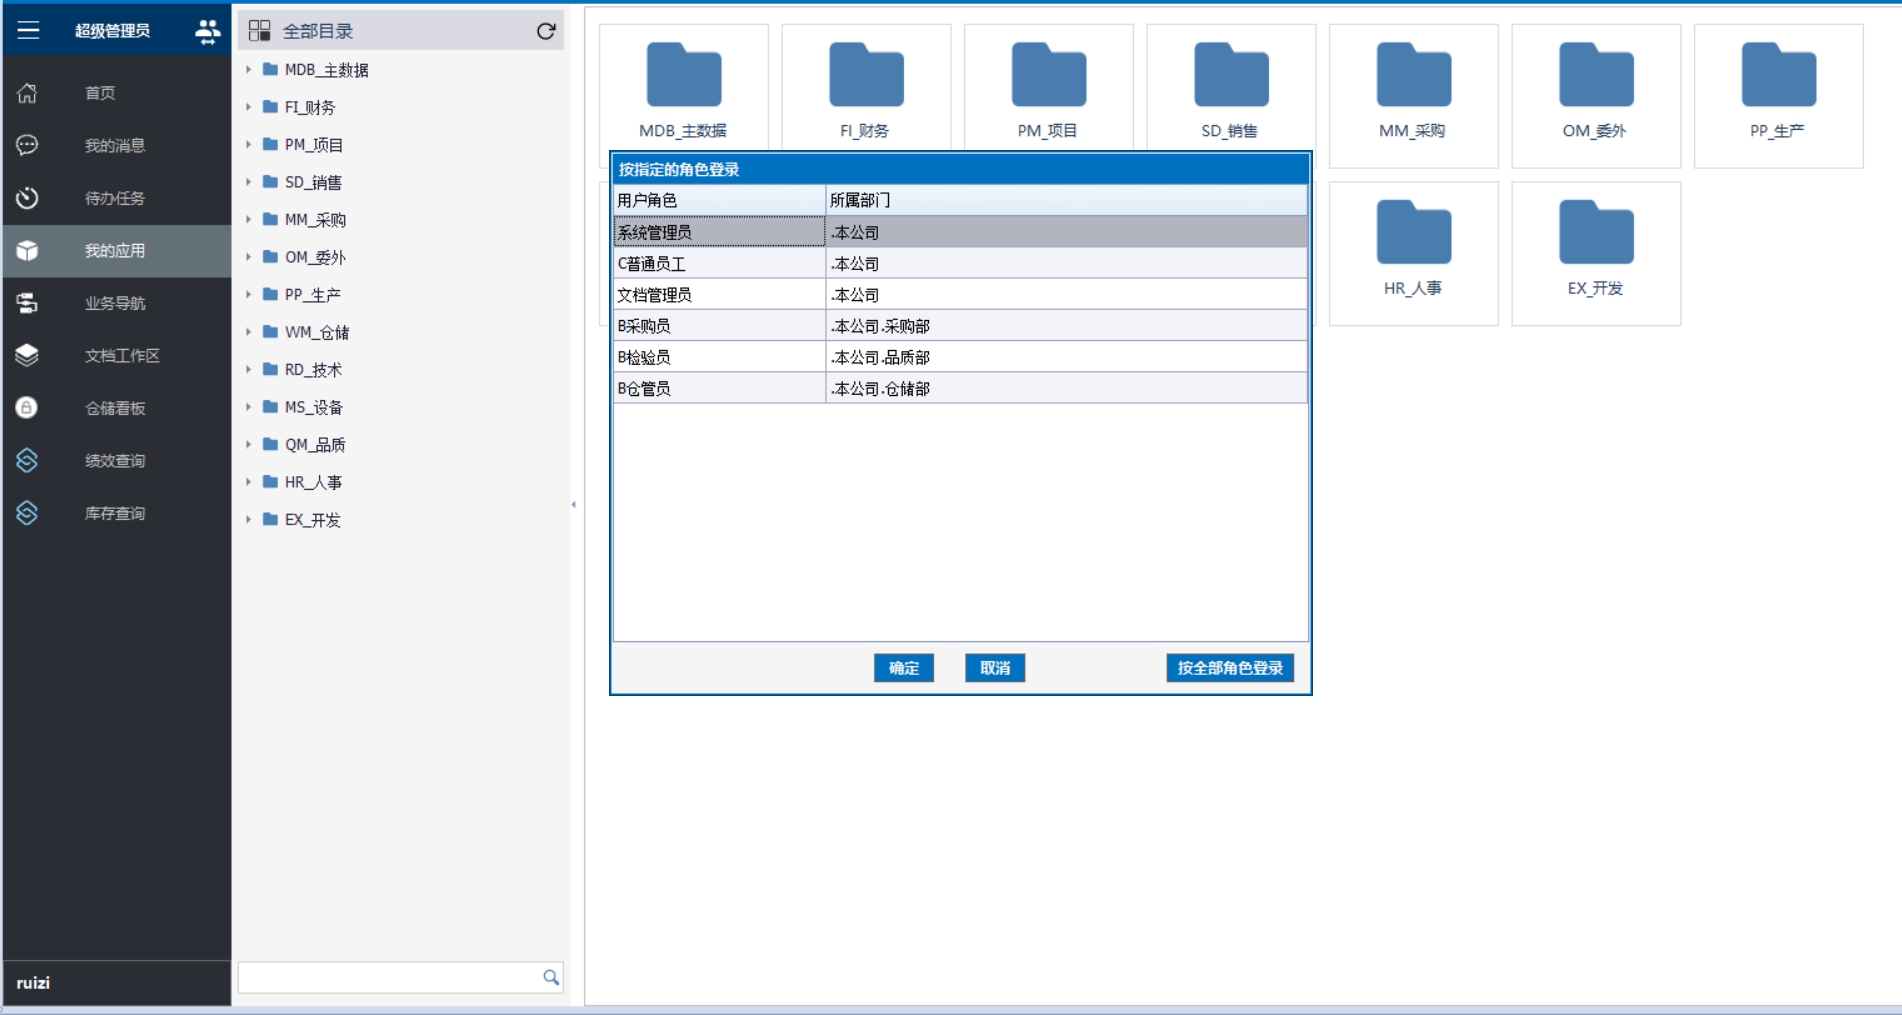Click the refresh directory icon
This screenshot has width=1902, height=1015.
(546, 31)
